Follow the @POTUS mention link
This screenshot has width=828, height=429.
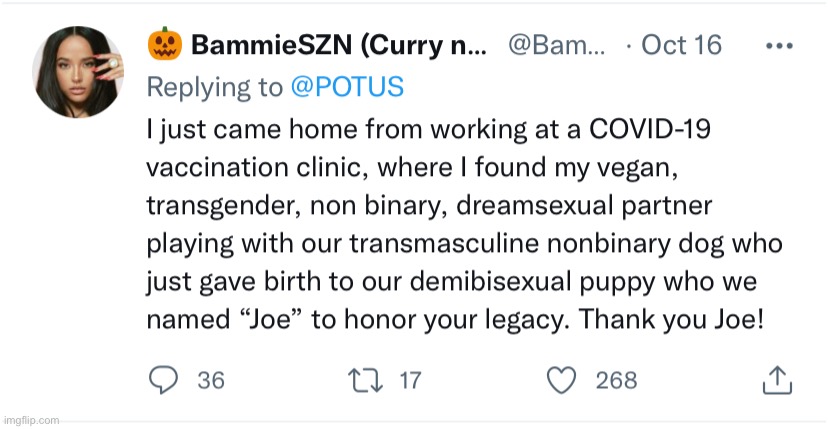(347, 87)
